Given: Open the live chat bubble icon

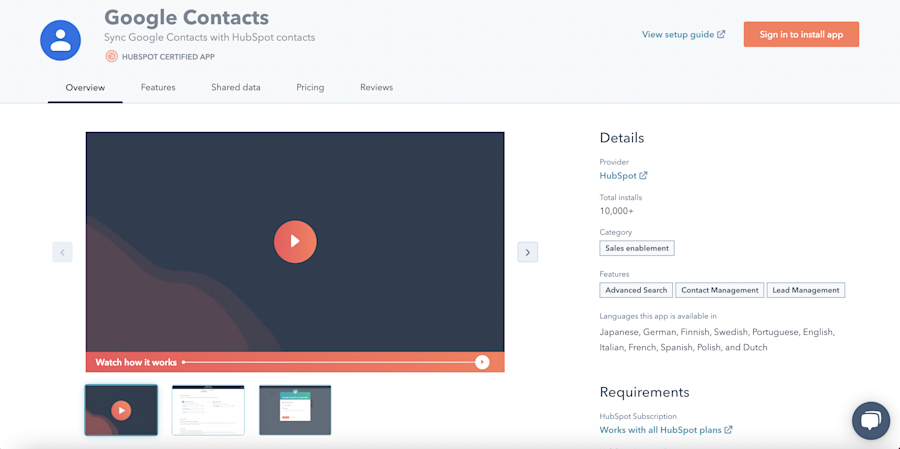Looking at the screenshot, I should (x=871, y=421).
